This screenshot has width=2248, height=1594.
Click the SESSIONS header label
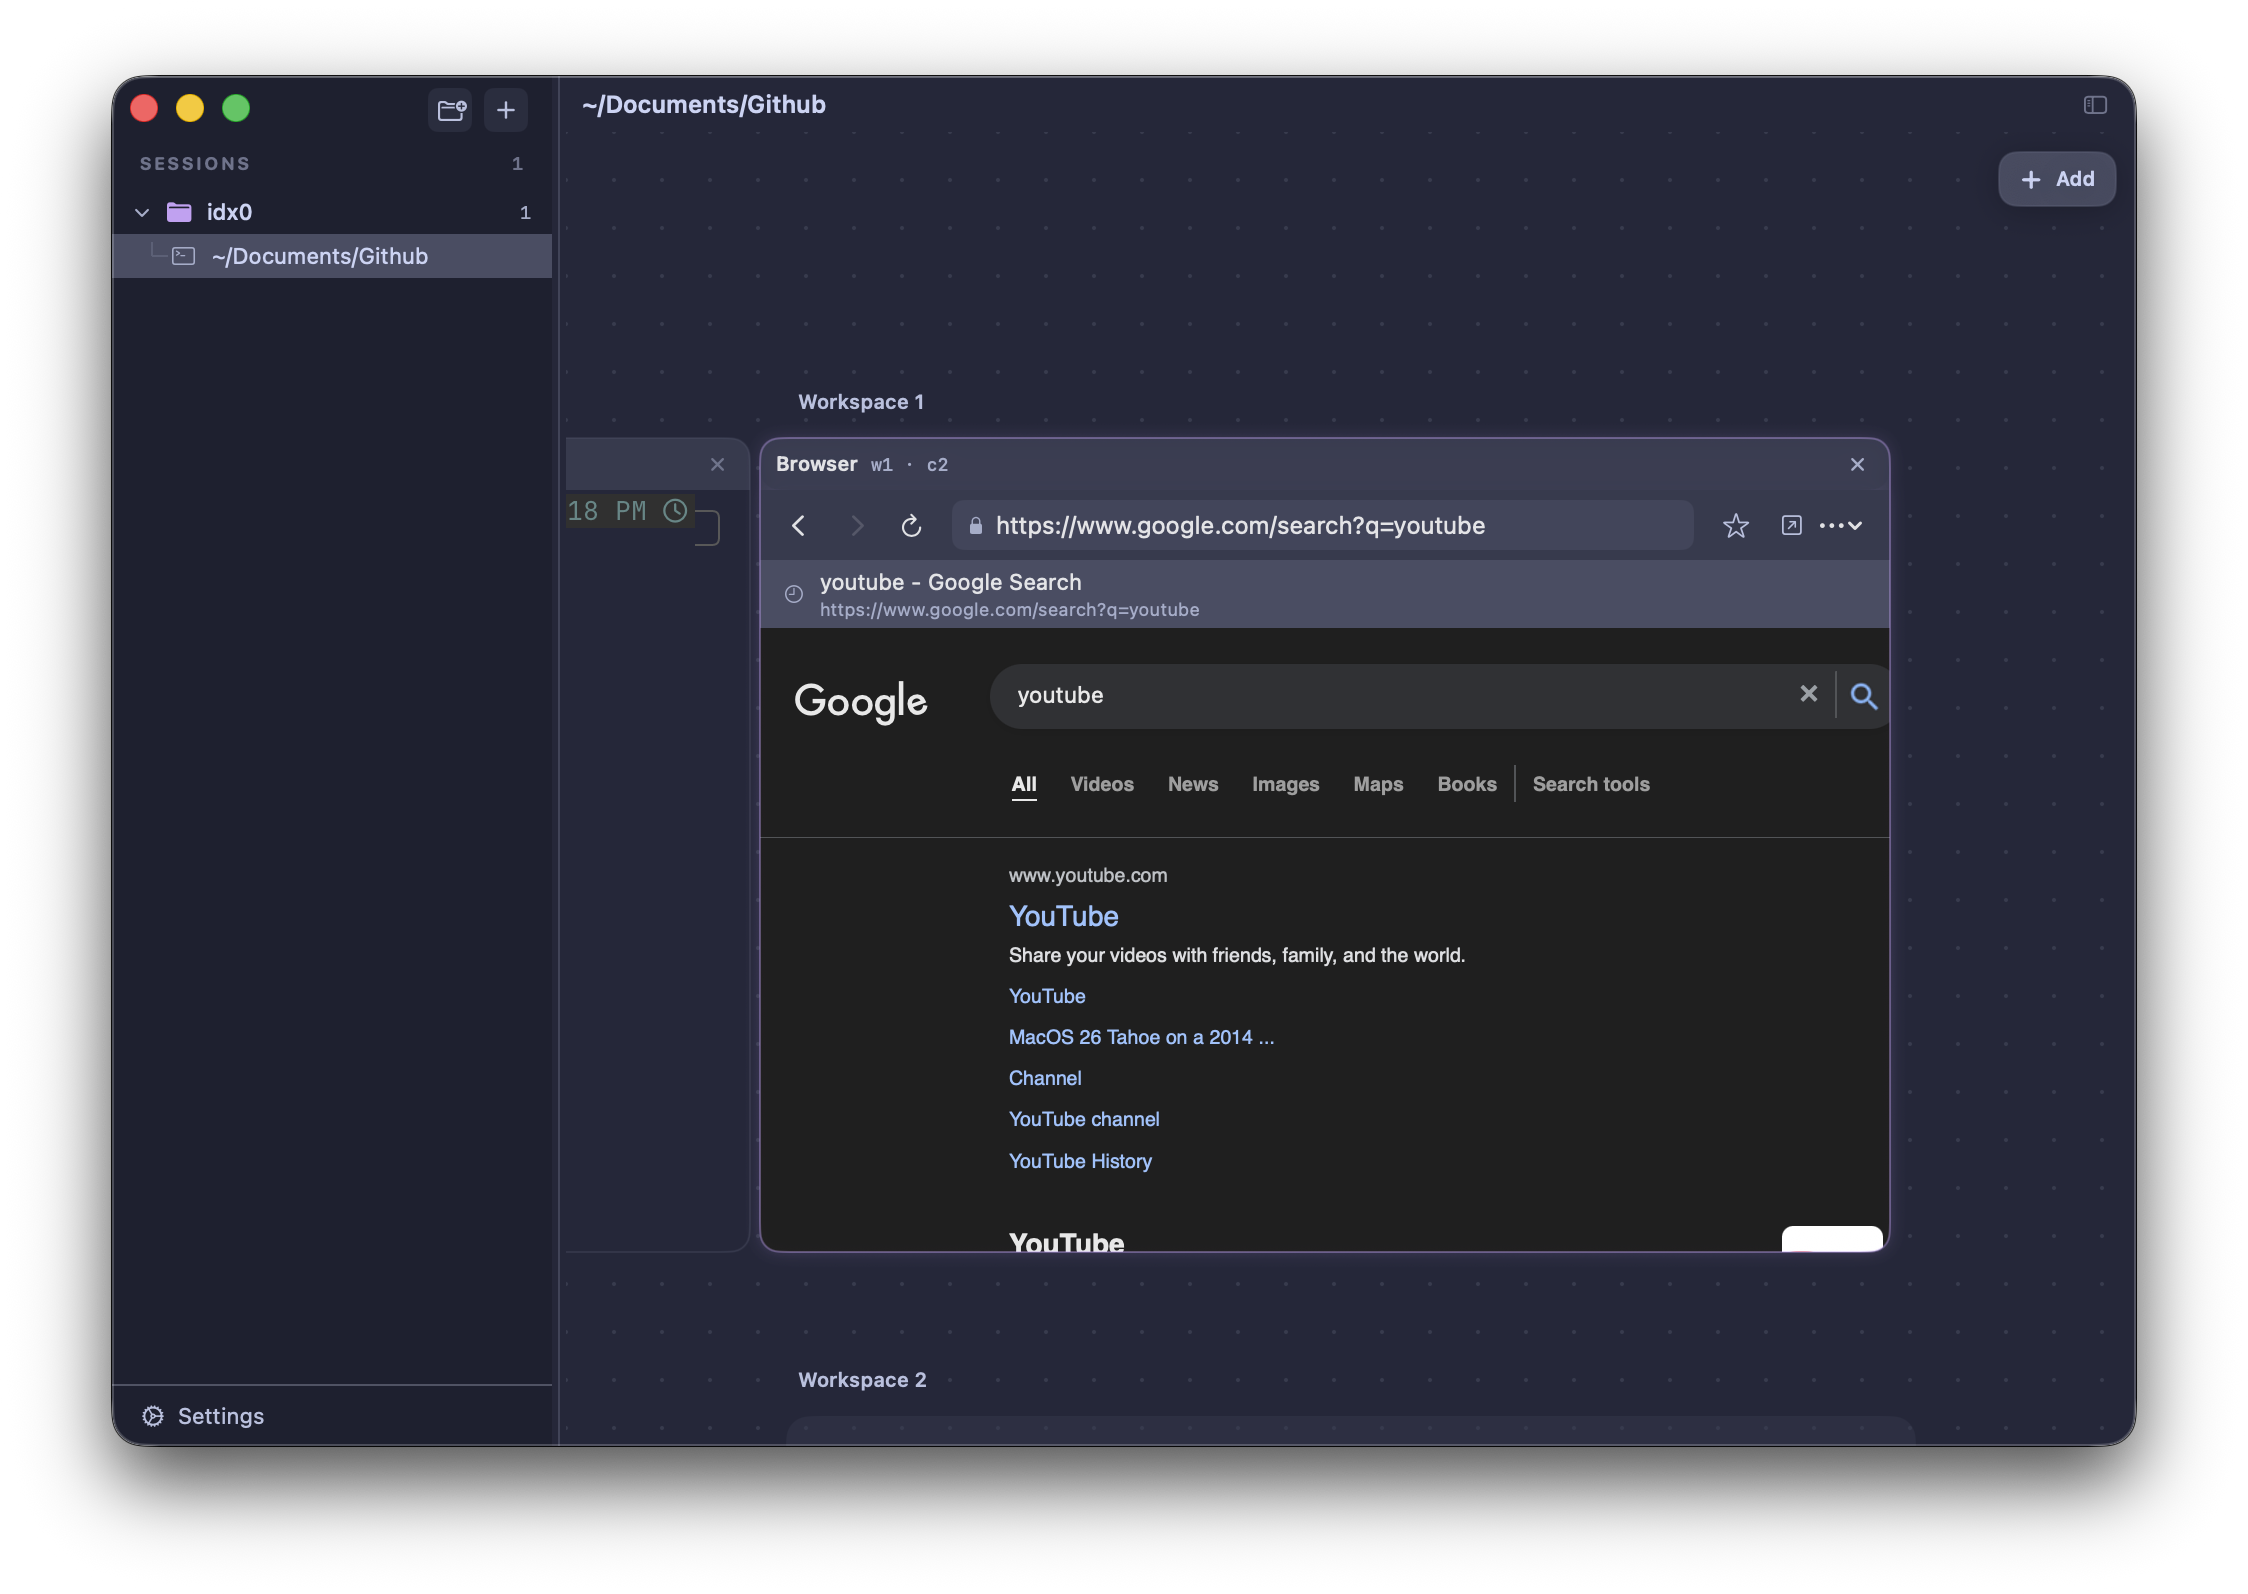[195, 163]
